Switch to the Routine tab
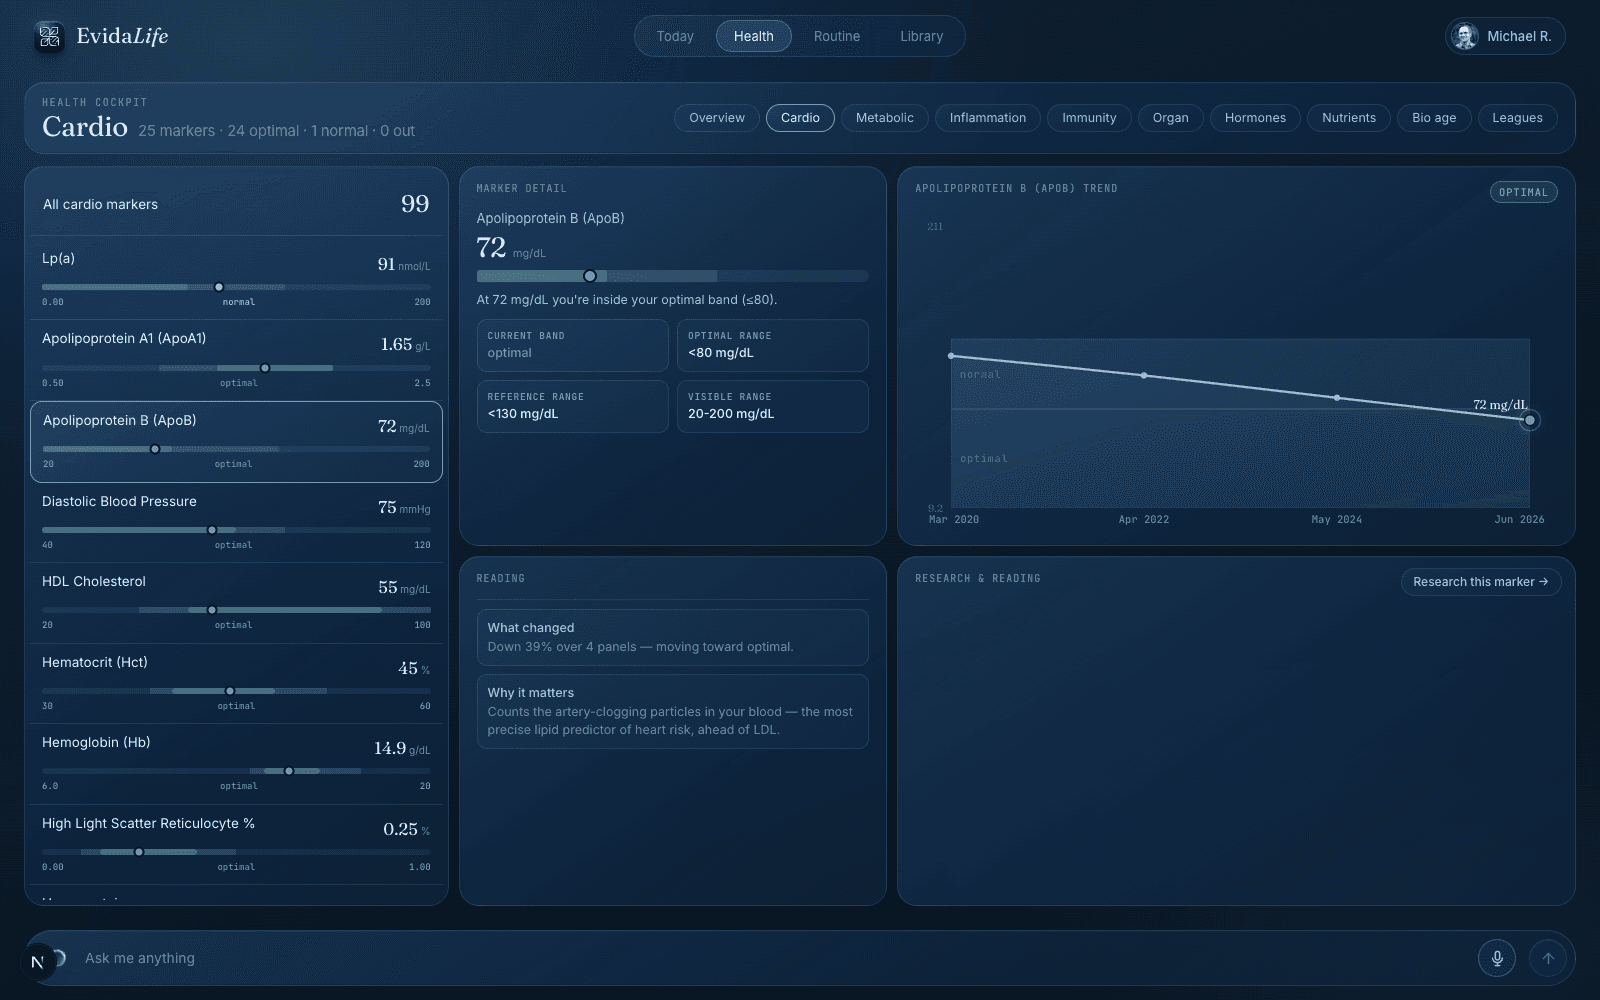Image resolution: width=1600 pixels, height=1000 pixels. [837, 36]
